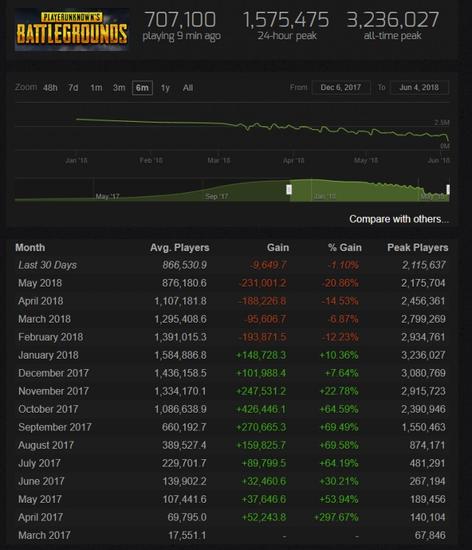
Task: Select the August 2017 row label
Action: coord(46,445)
